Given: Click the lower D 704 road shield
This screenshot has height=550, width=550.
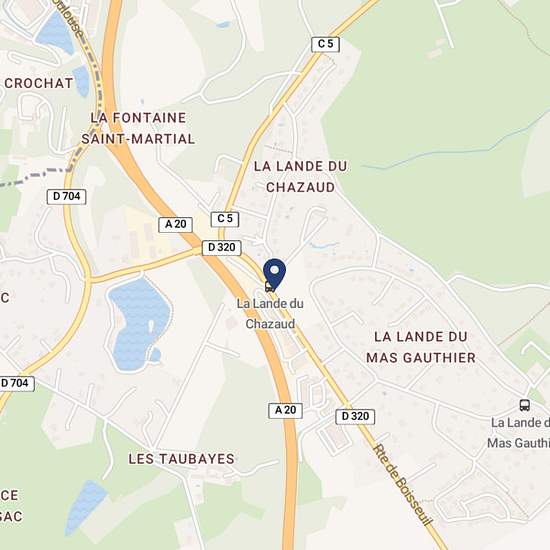Looking at the screenshot, I should tap(16, 383).
